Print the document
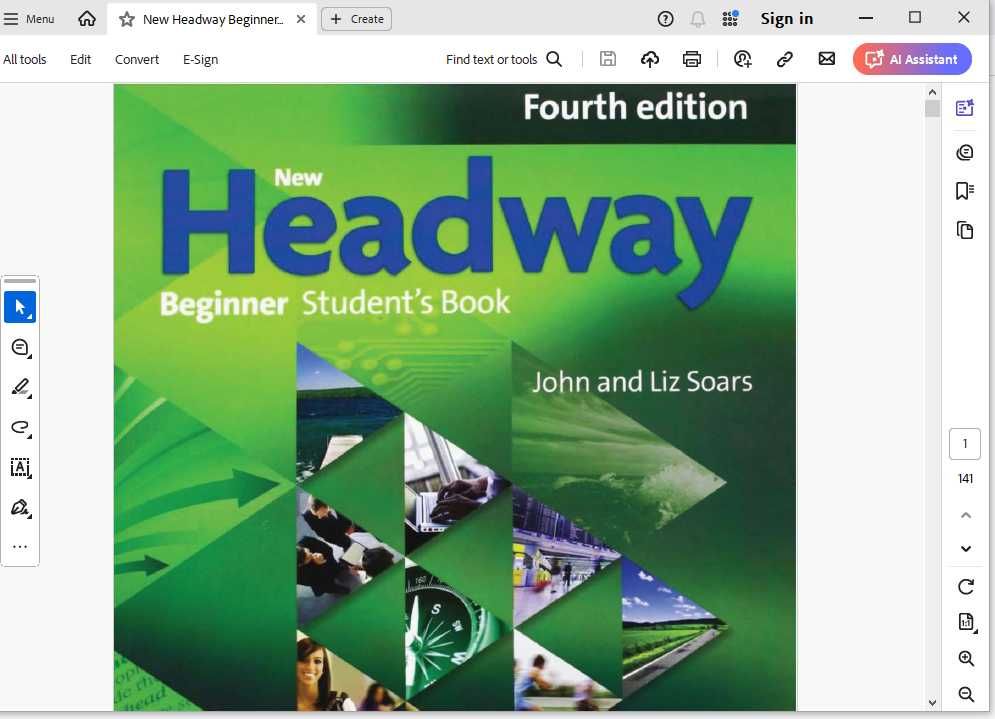This screenshot has height=719, width=995. click(692, 59)
